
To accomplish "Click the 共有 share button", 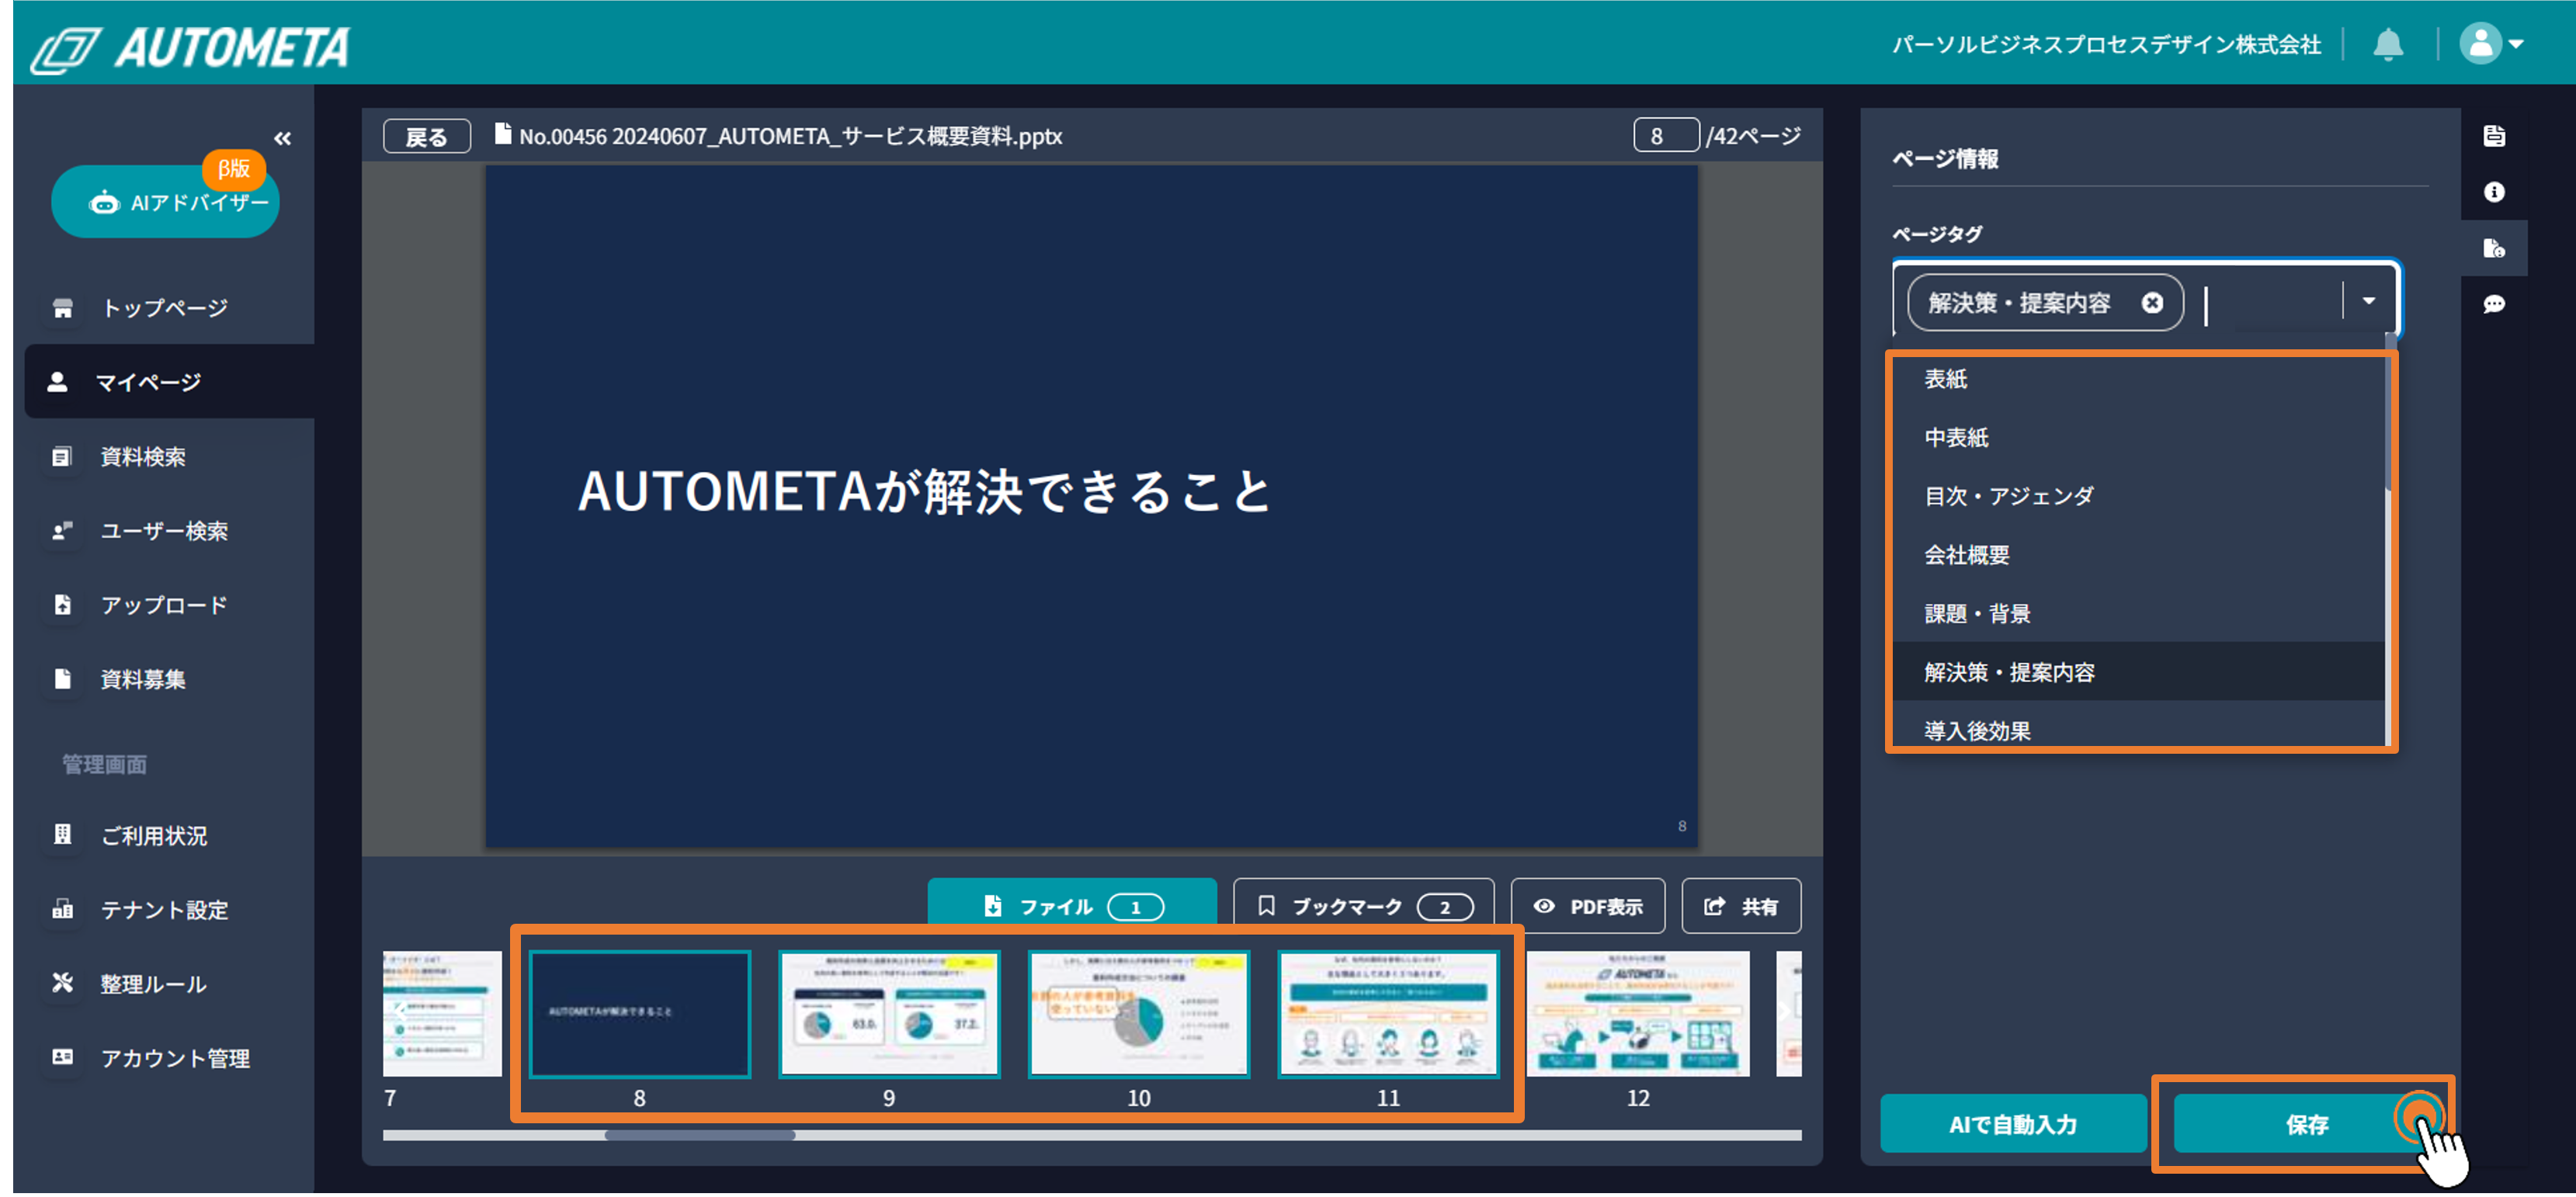I will [x=1741, y=906].
